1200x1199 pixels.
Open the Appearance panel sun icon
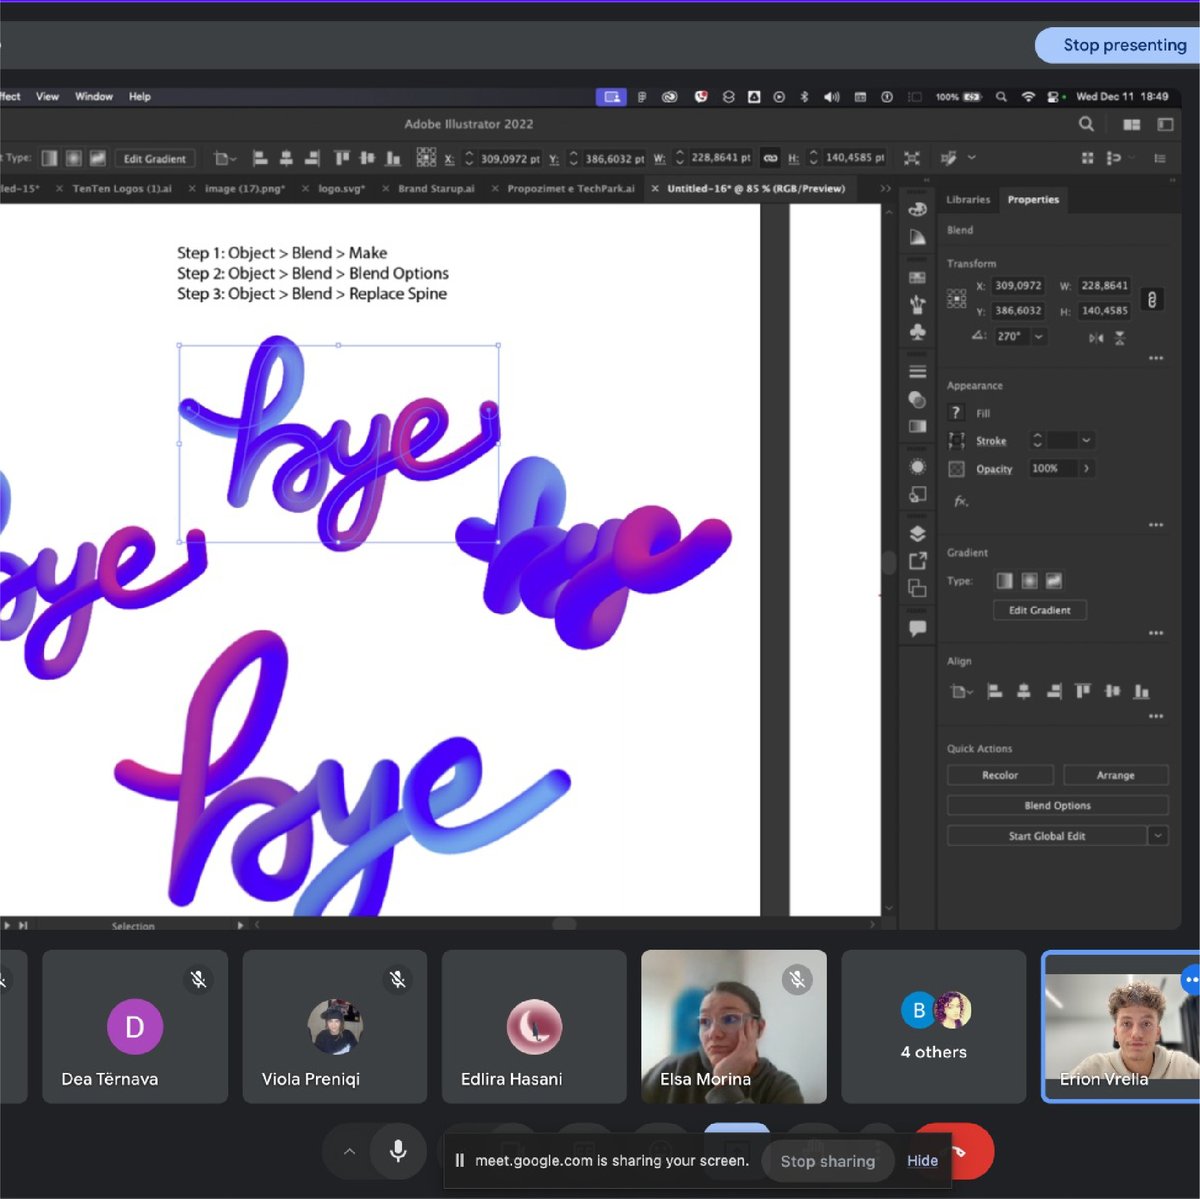[917, 467]
